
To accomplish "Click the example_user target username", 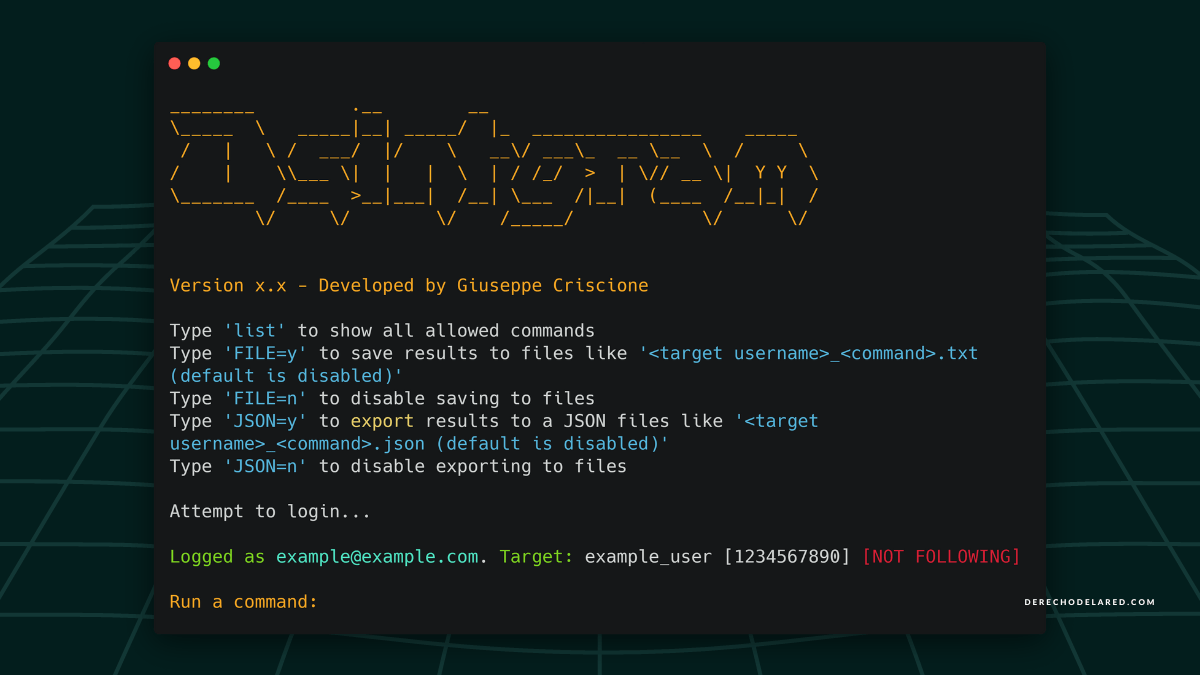I will pos(648,557).
